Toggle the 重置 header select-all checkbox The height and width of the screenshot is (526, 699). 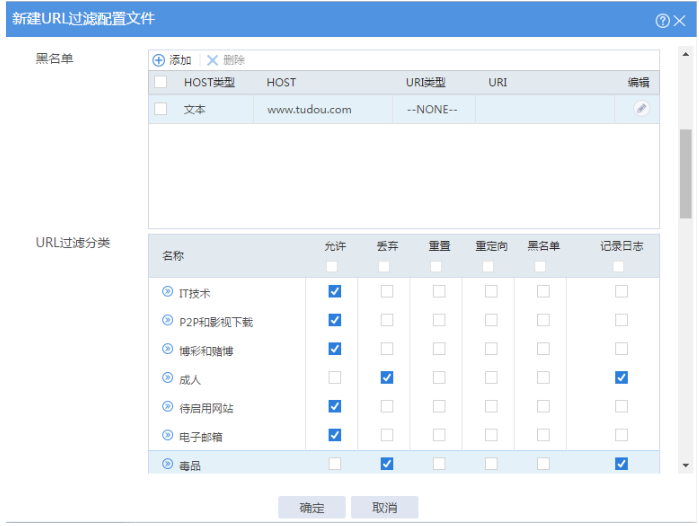[x=436, y=267]
